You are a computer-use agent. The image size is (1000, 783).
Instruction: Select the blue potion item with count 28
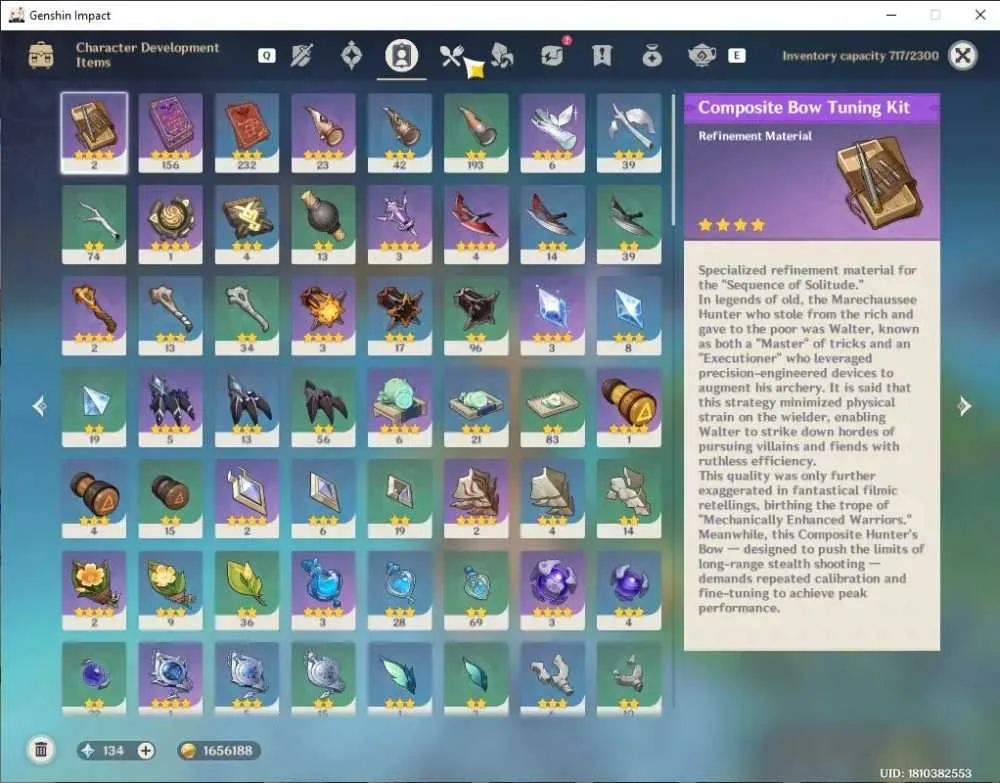400,590
